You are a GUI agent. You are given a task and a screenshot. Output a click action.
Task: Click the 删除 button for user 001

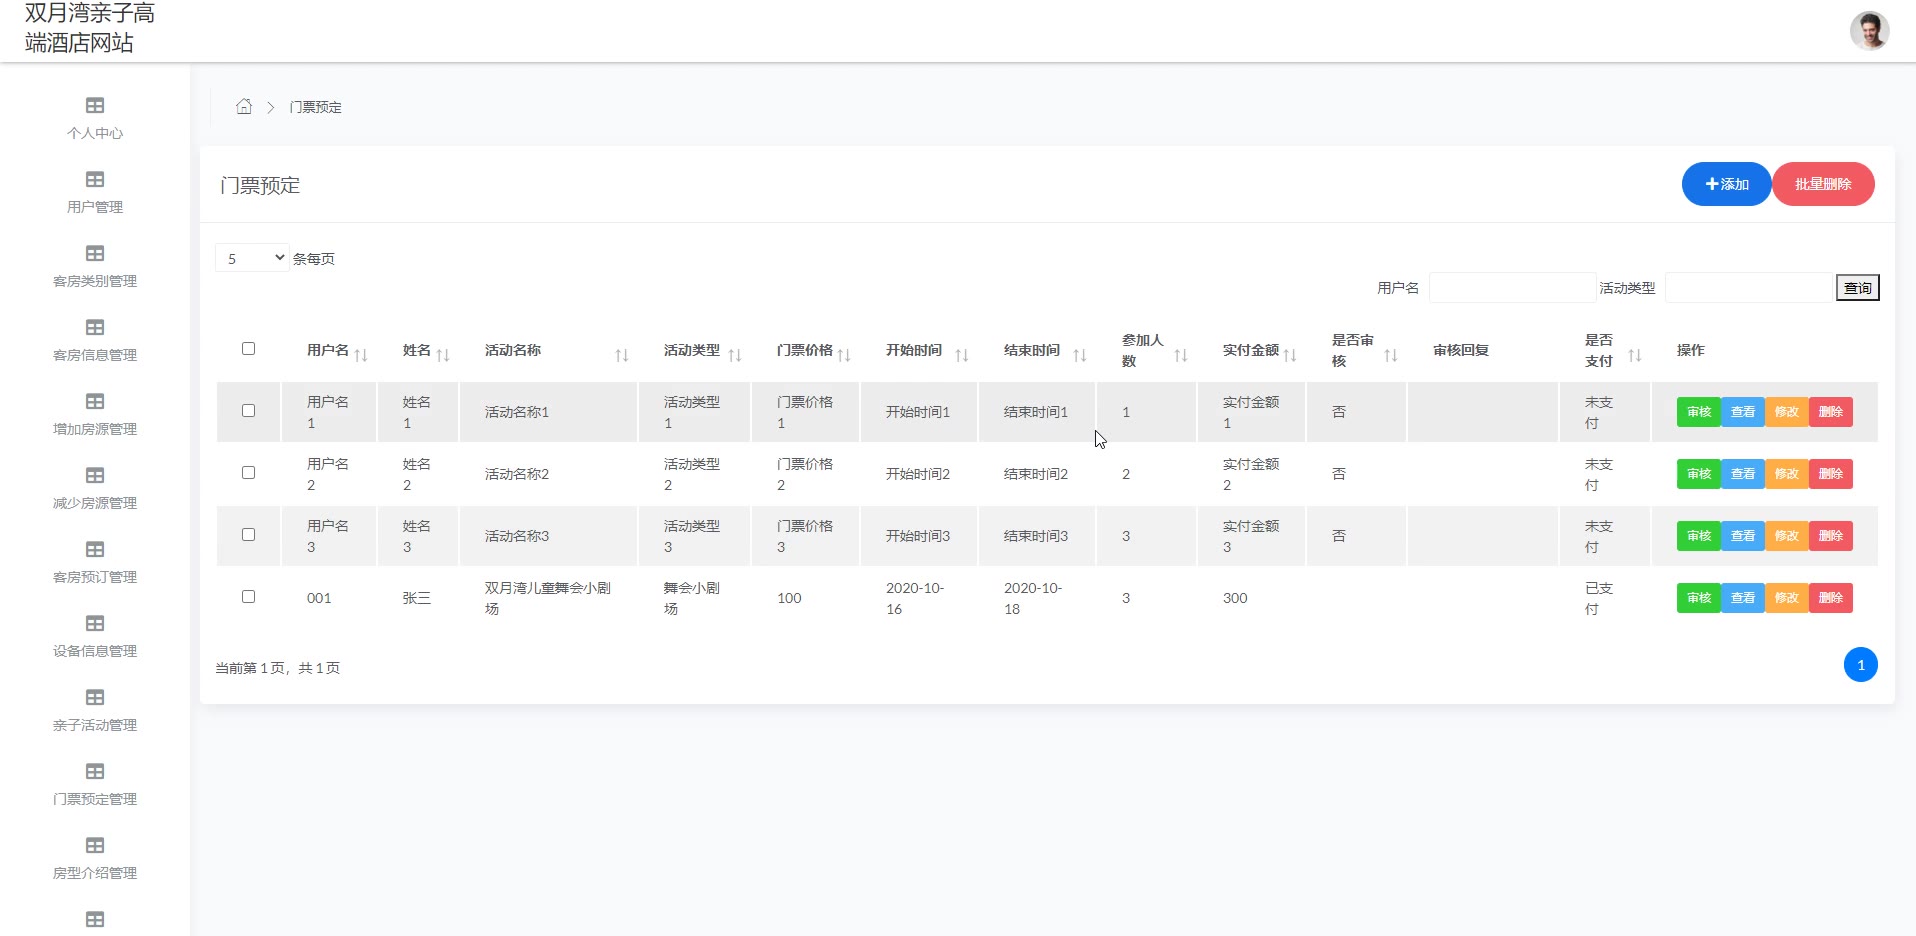[1830, 598]
